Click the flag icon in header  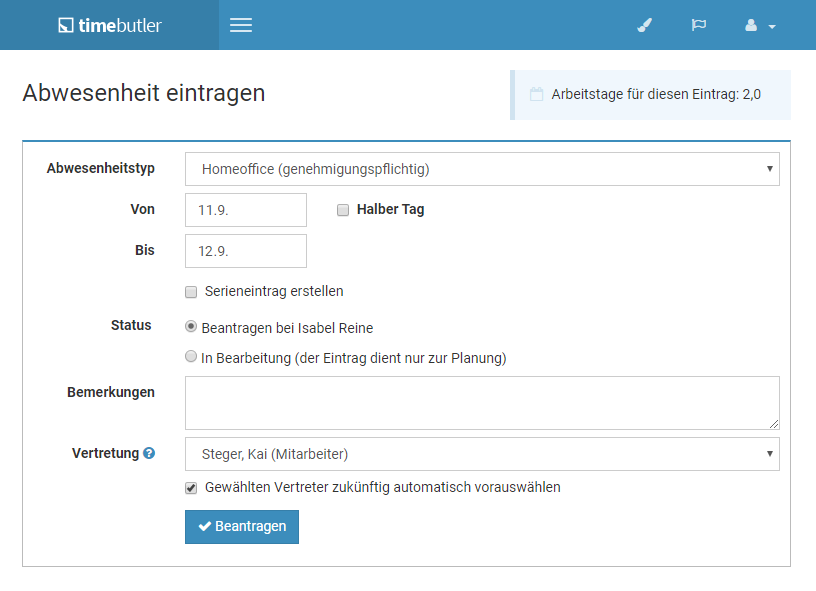(x=698, y=24)
